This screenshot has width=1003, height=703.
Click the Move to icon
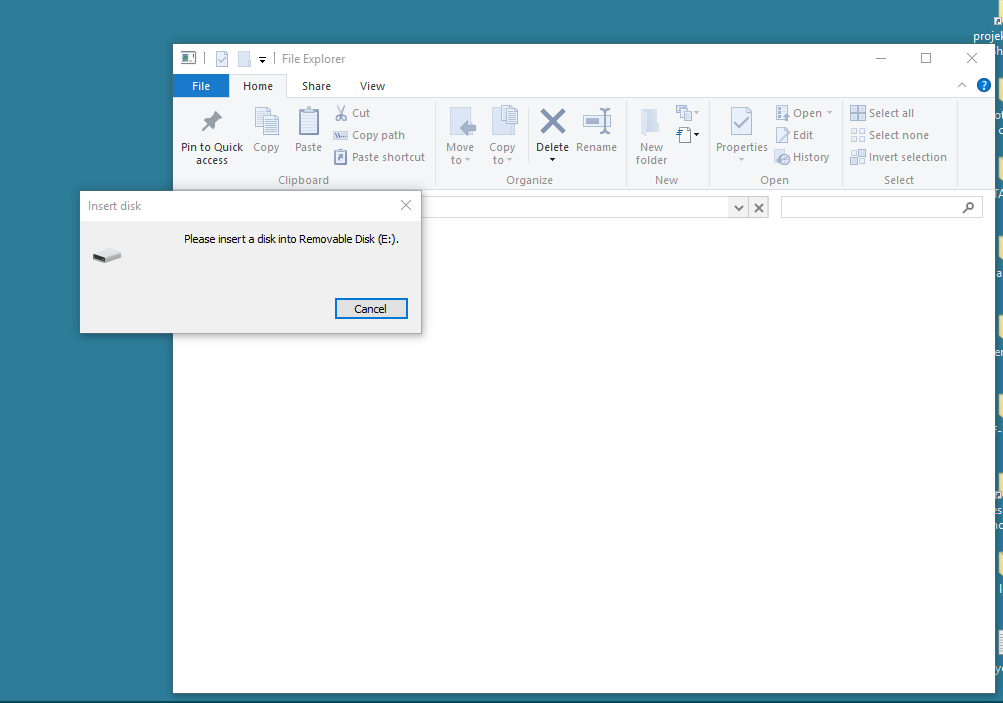pyautogui.click(x=461, y=122)
